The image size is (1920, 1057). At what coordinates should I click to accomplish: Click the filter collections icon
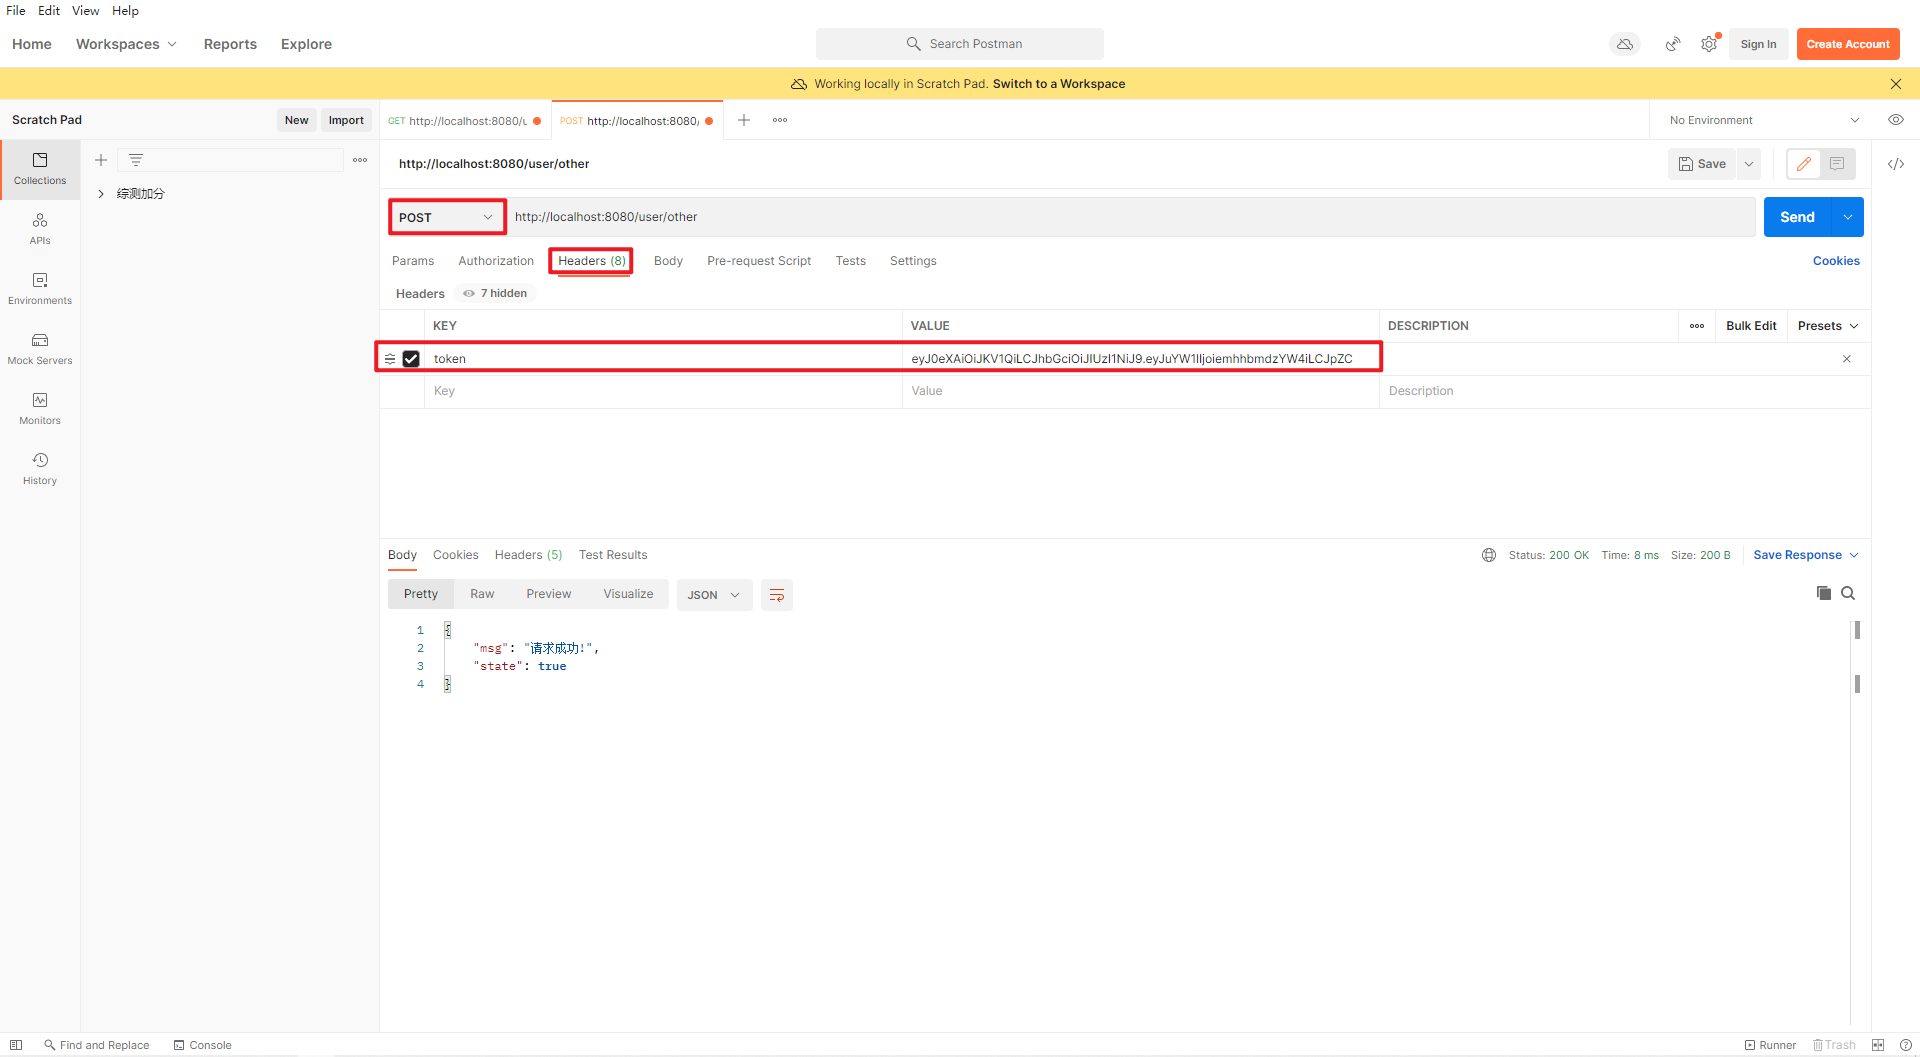coord(136,160)
